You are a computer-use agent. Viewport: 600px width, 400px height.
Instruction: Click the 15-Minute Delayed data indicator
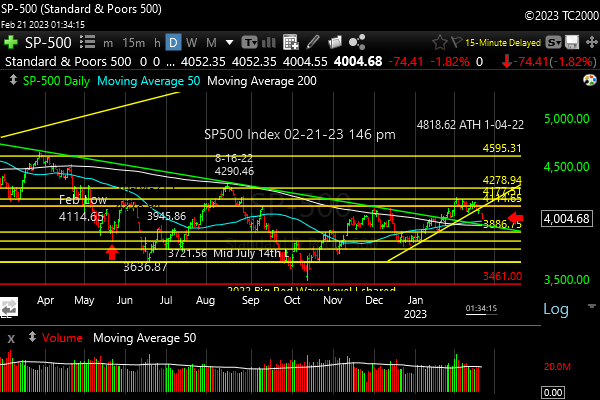(507, 43)
